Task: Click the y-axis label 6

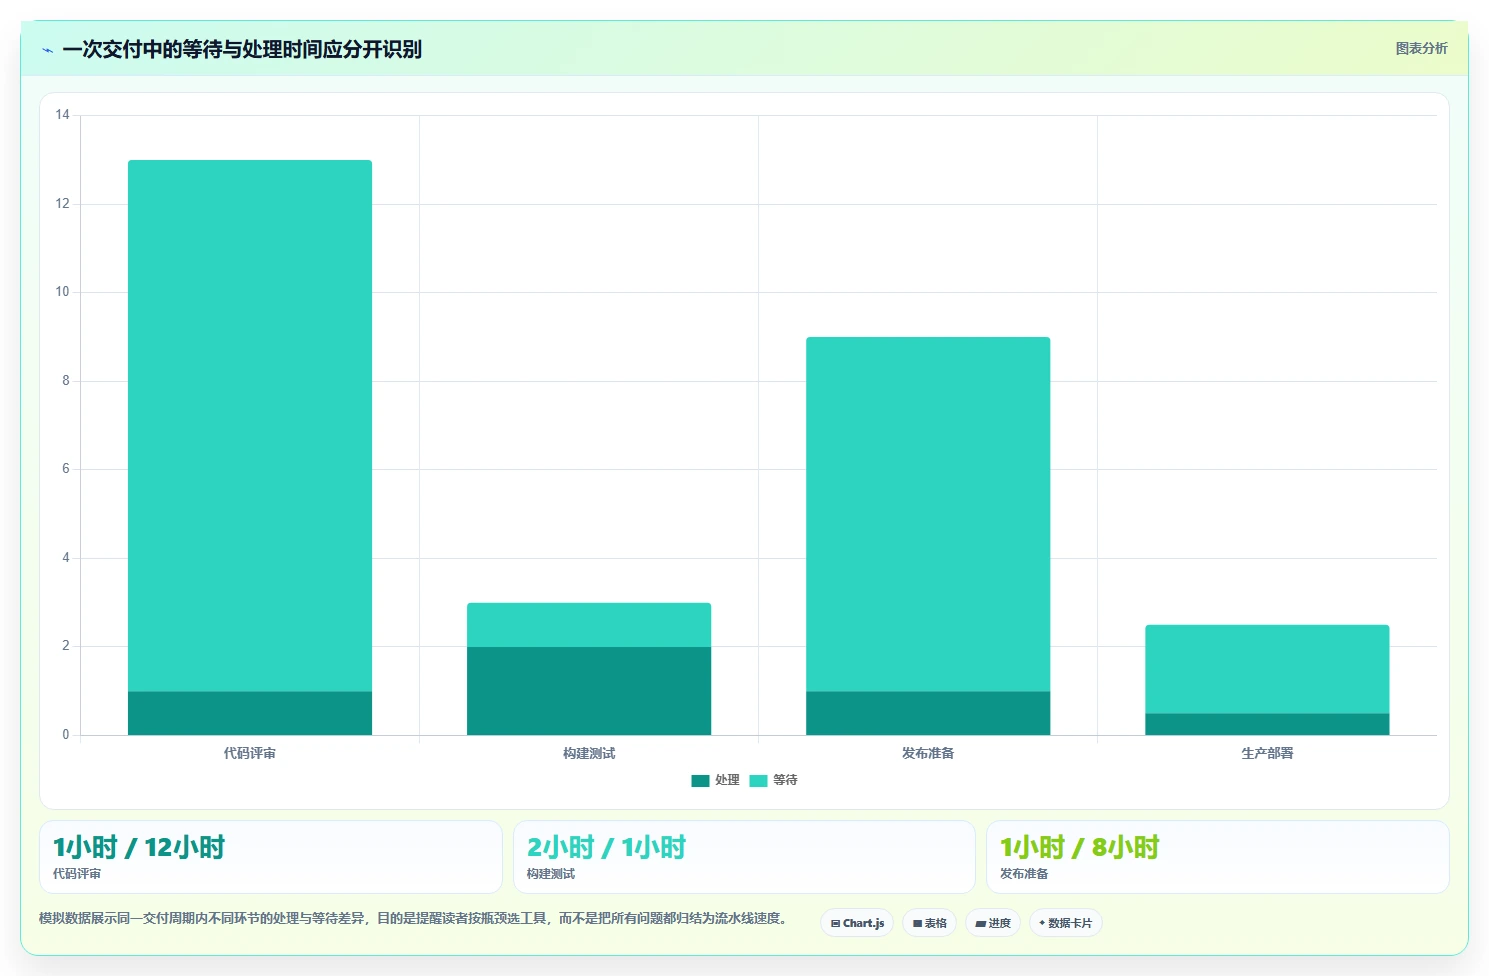Action: (x=66, y=469)
